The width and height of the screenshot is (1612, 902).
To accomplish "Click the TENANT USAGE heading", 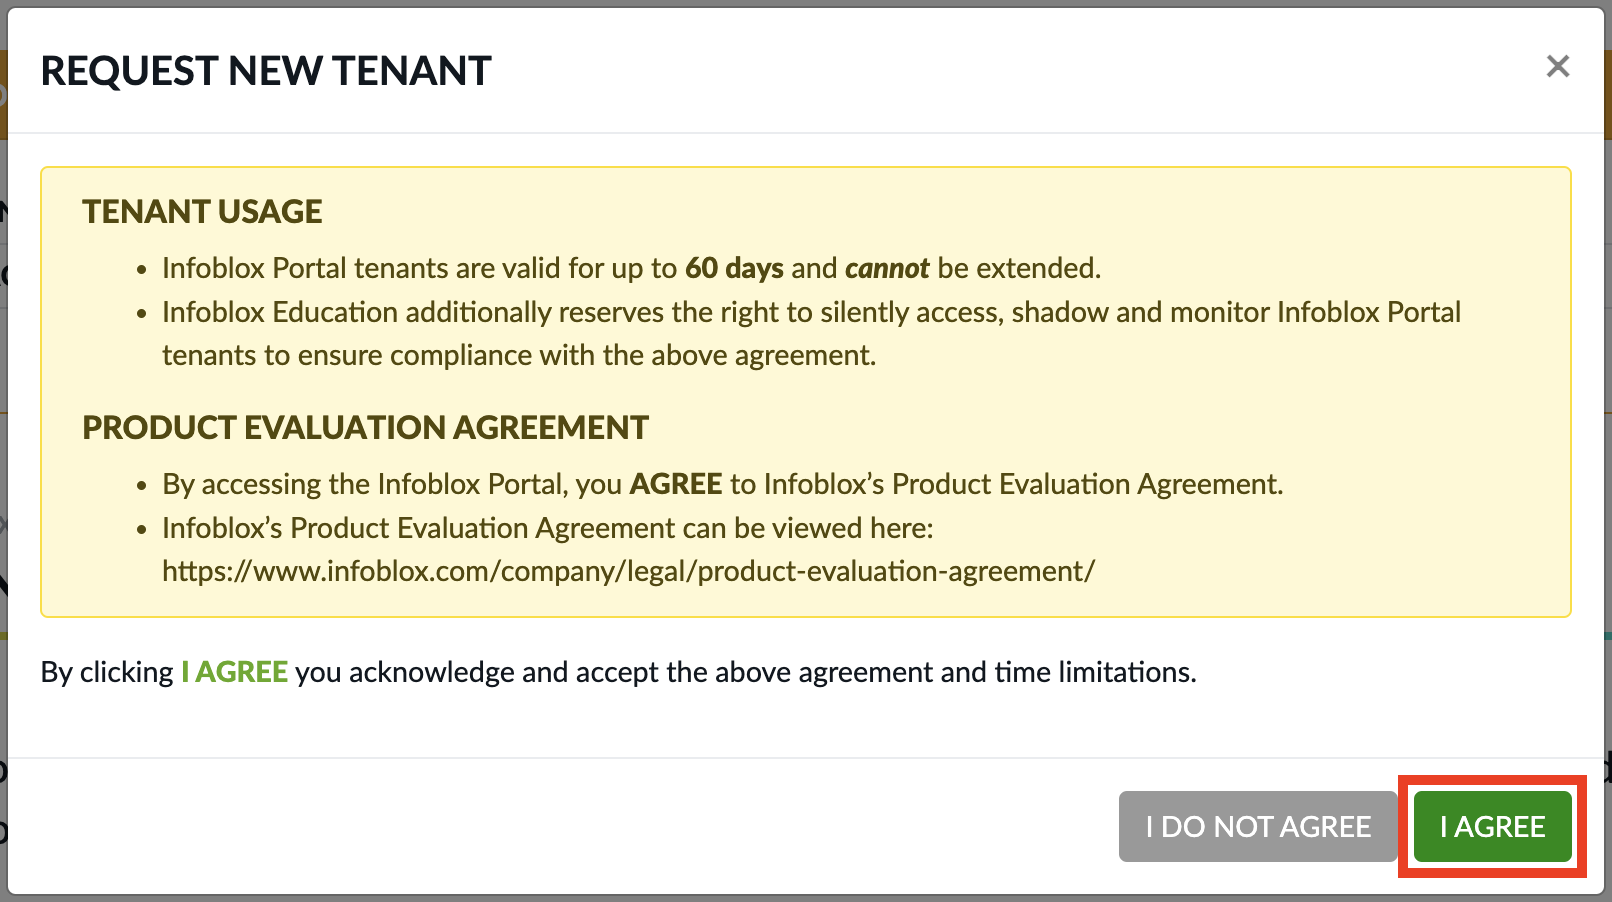I will 202,212.
